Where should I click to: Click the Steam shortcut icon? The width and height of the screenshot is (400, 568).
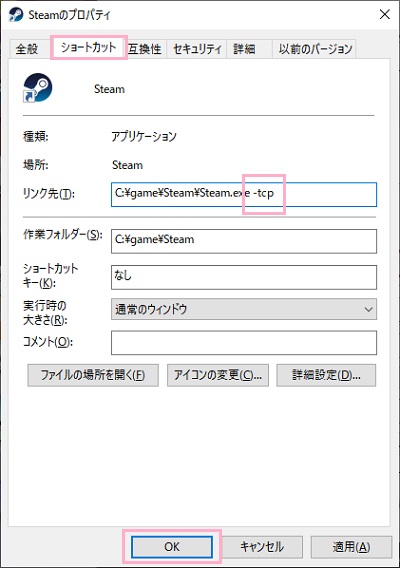point(38,88)
